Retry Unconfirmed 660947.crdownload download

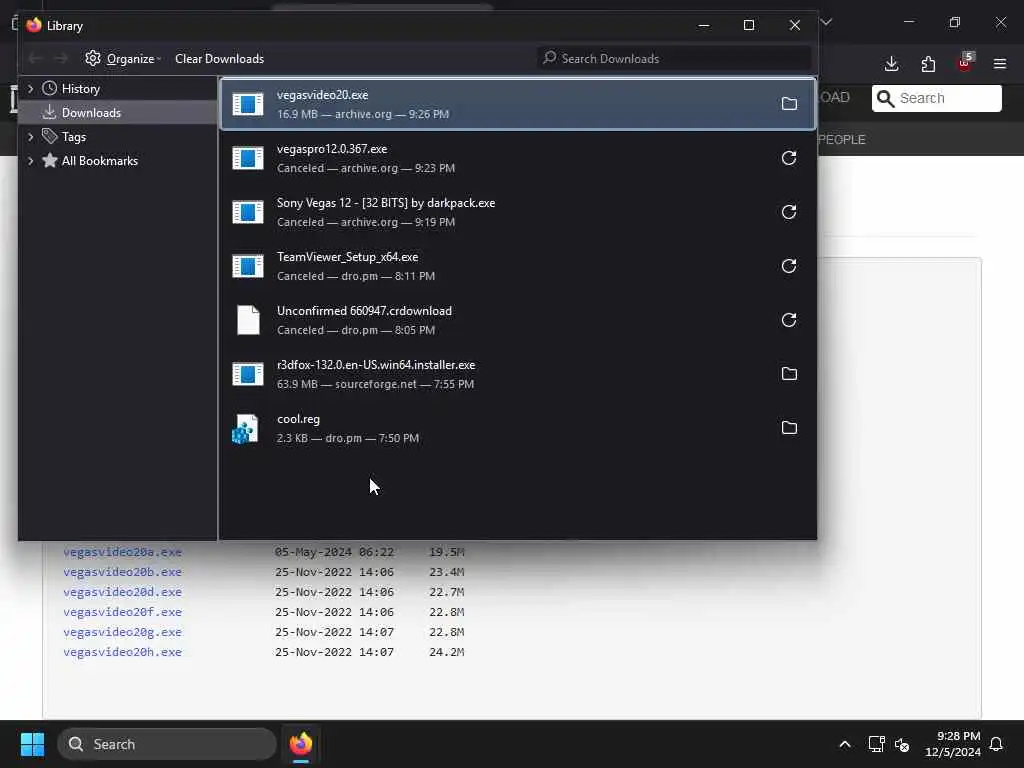point(789,320)
